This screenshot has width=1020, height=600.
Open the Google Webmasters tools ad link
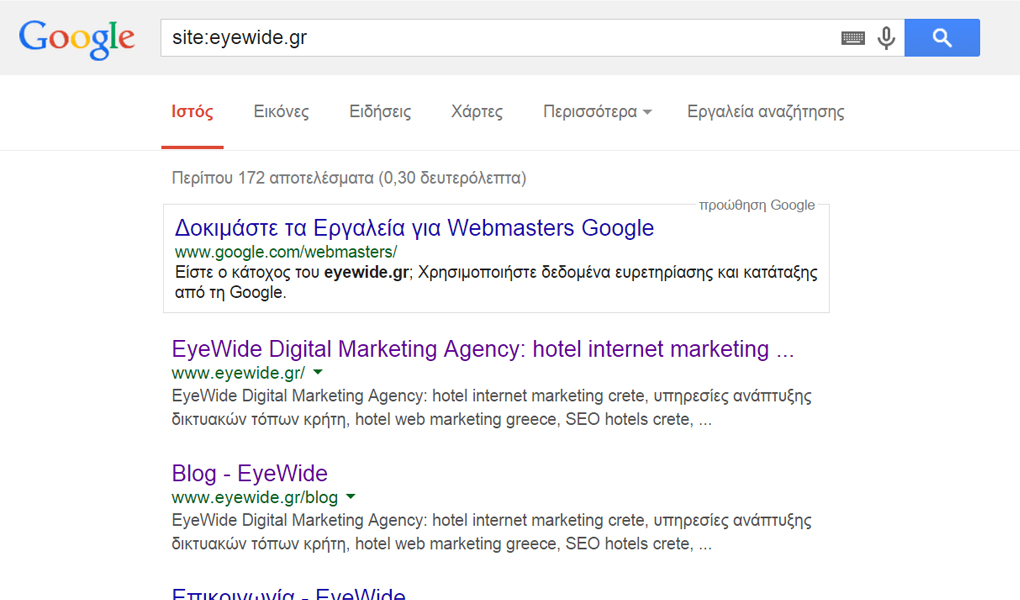412,228
